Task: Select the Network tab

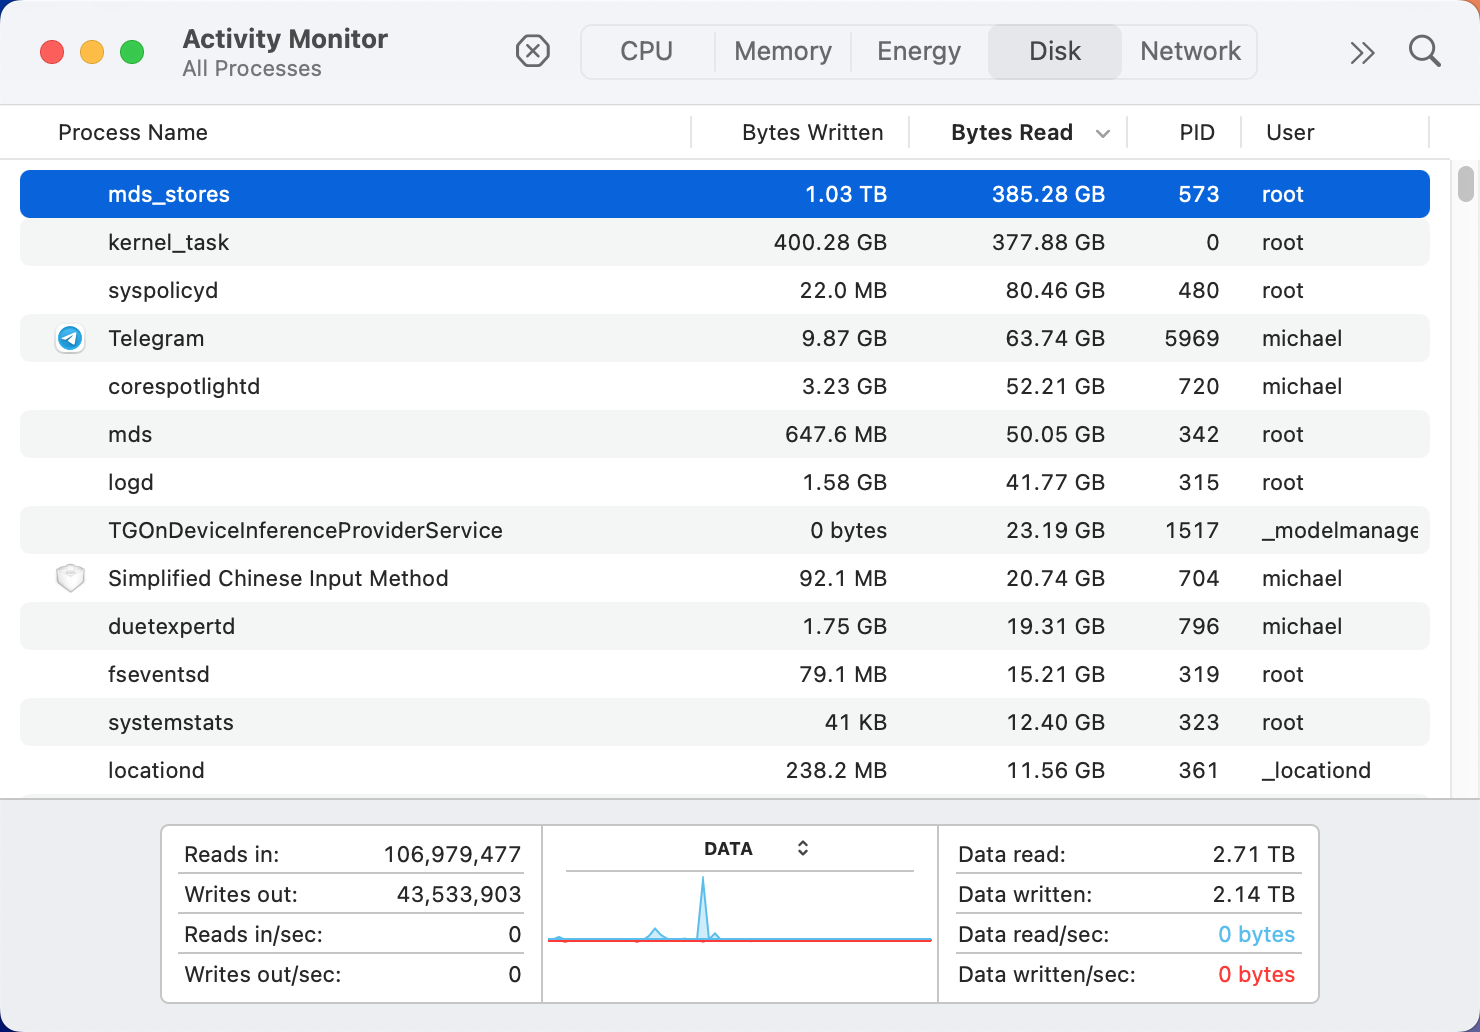Action: pyautogui.click(x=1190, y=51)
